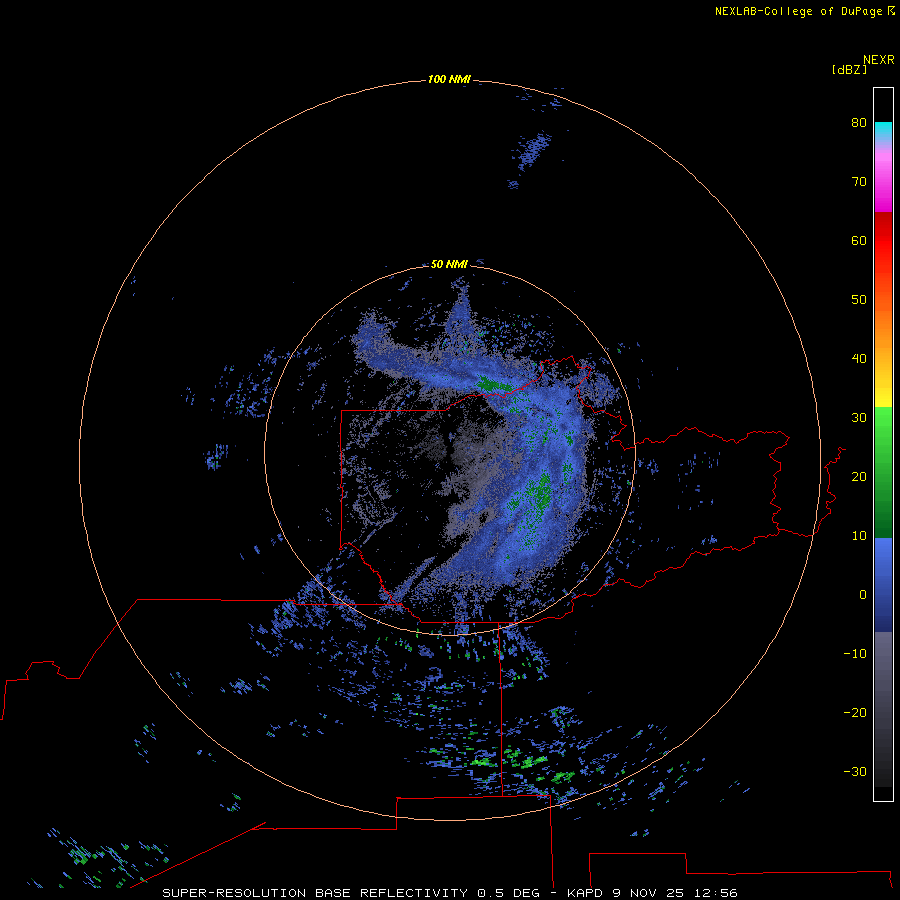Click the NEXR label above the color scale
900x900 pixels.
(879, 60)
